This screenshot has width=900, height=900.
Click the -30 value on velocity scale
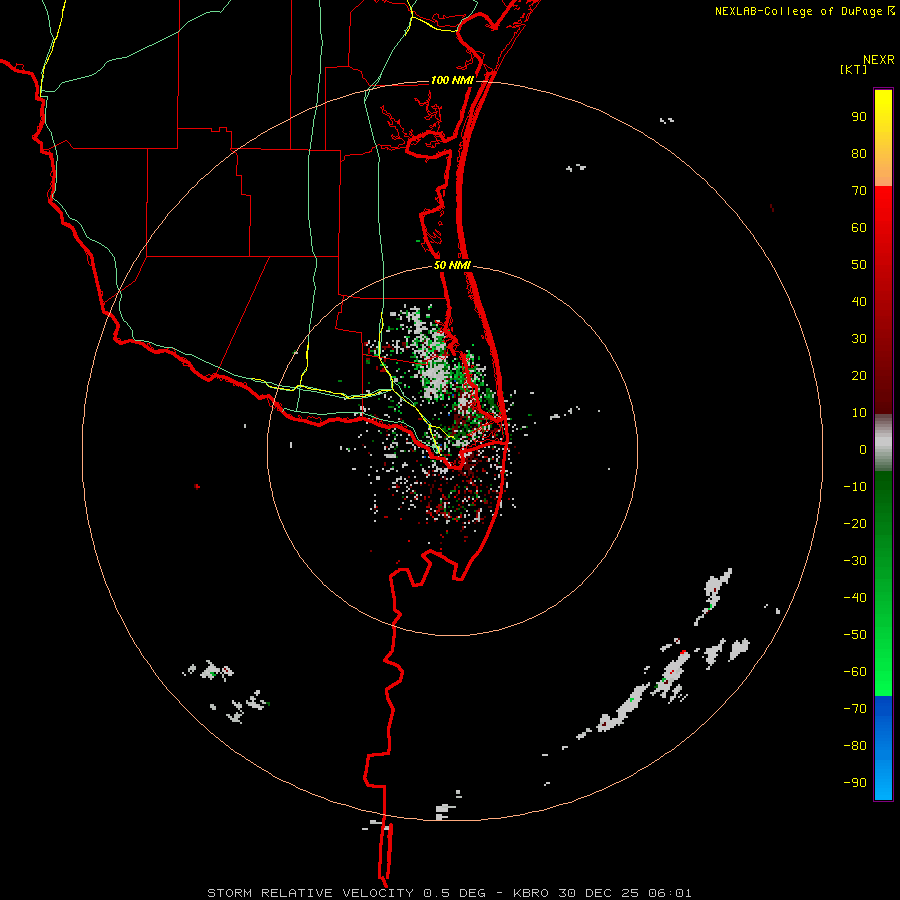[x=855, y=561]
